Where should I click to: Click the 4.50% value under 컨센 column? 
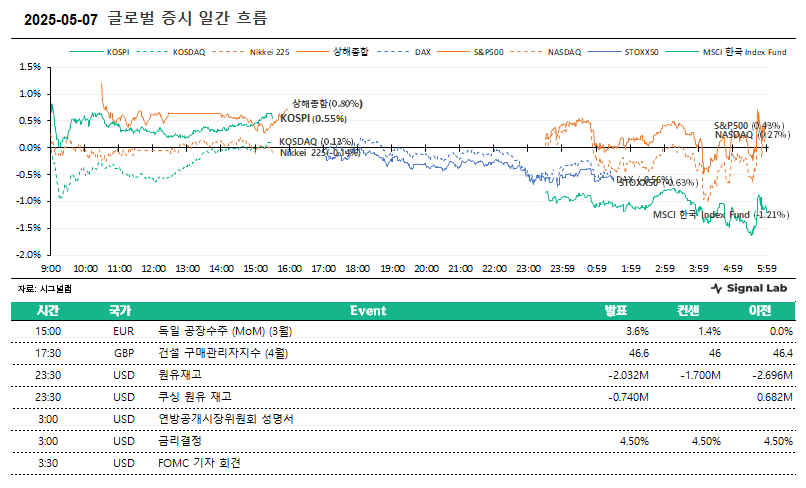pyautogui.click(x=706, y=441)
